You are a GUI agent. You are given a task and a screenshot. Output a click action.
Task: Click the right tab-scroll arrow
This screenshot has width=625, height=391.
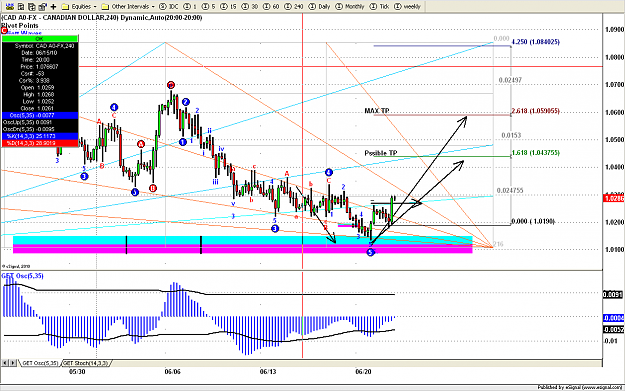[13, 363]
